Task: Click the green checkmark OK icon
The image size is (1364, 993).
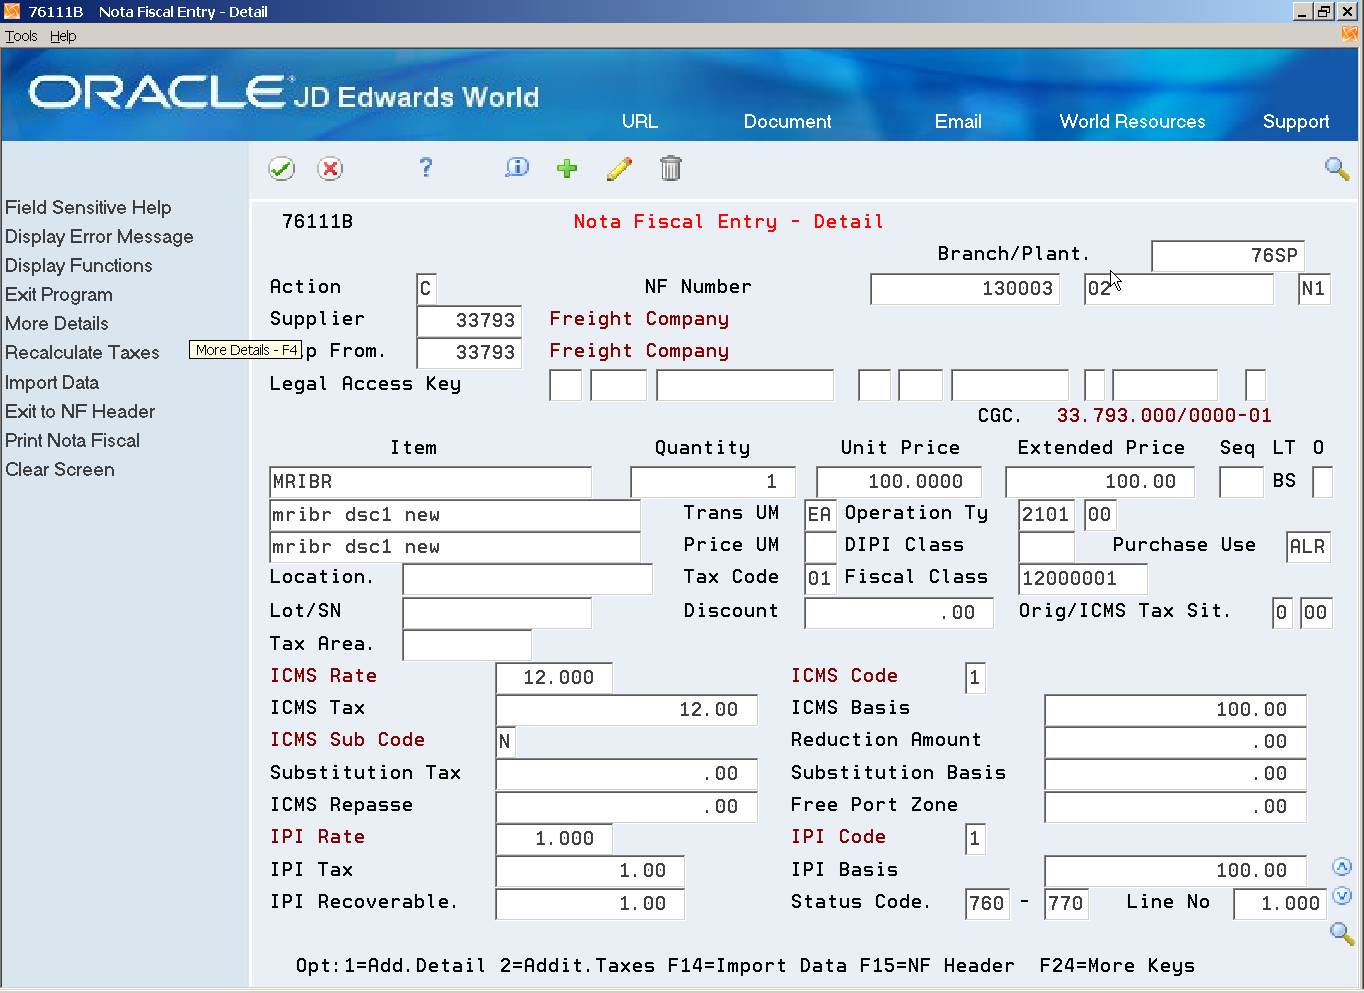Action: pos(282,169)
